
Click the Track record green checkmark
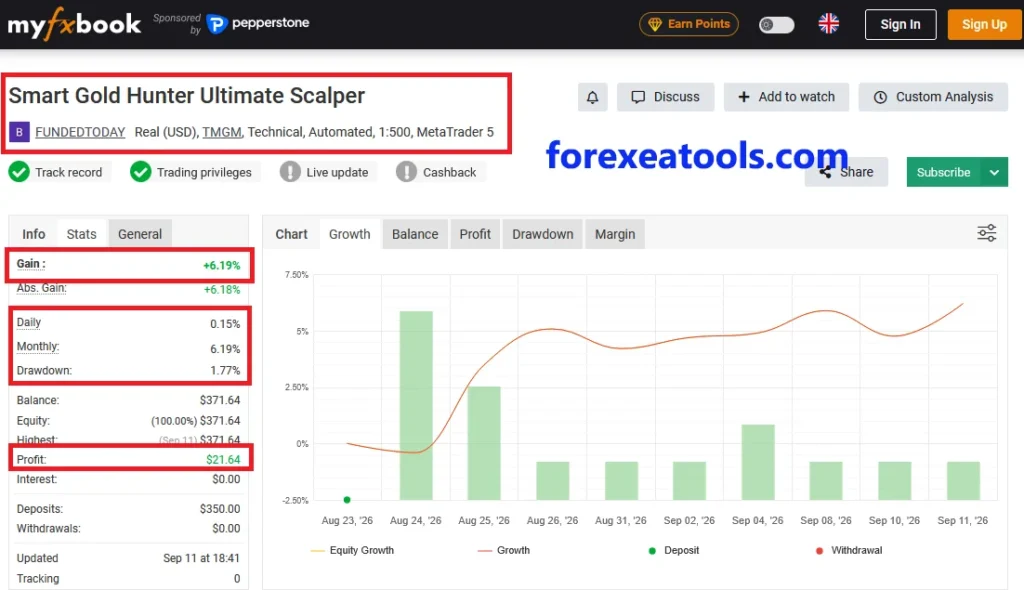tap(19, 172)
